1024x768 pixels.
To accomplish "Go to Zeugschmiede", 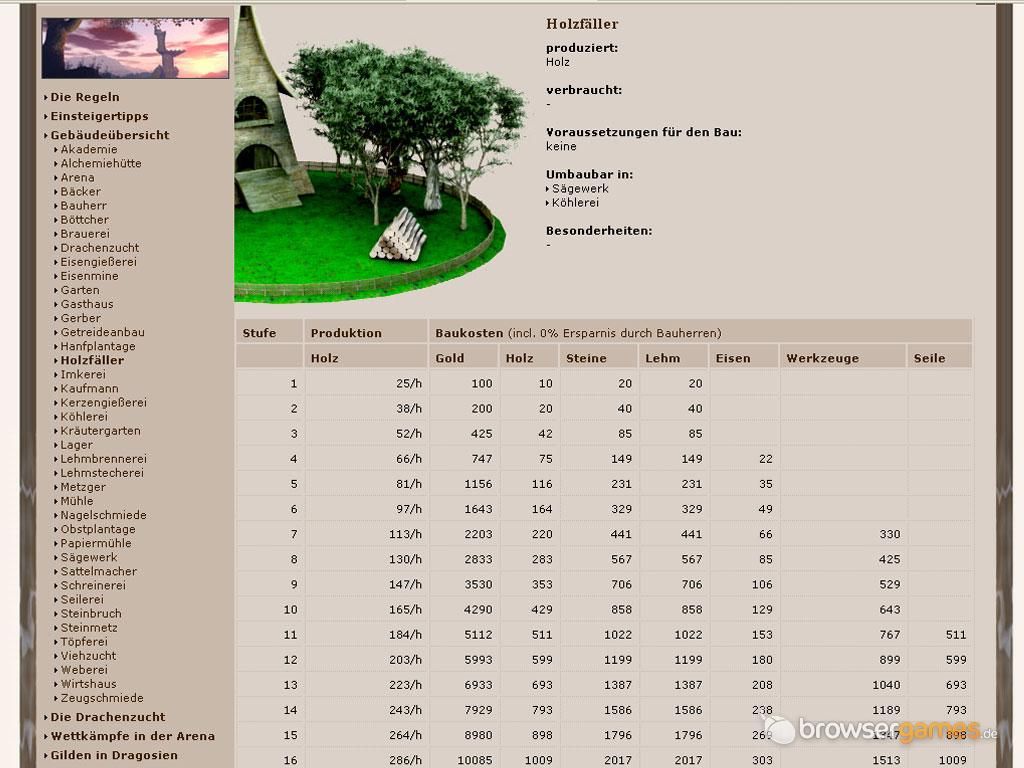I will pos(102,699).
